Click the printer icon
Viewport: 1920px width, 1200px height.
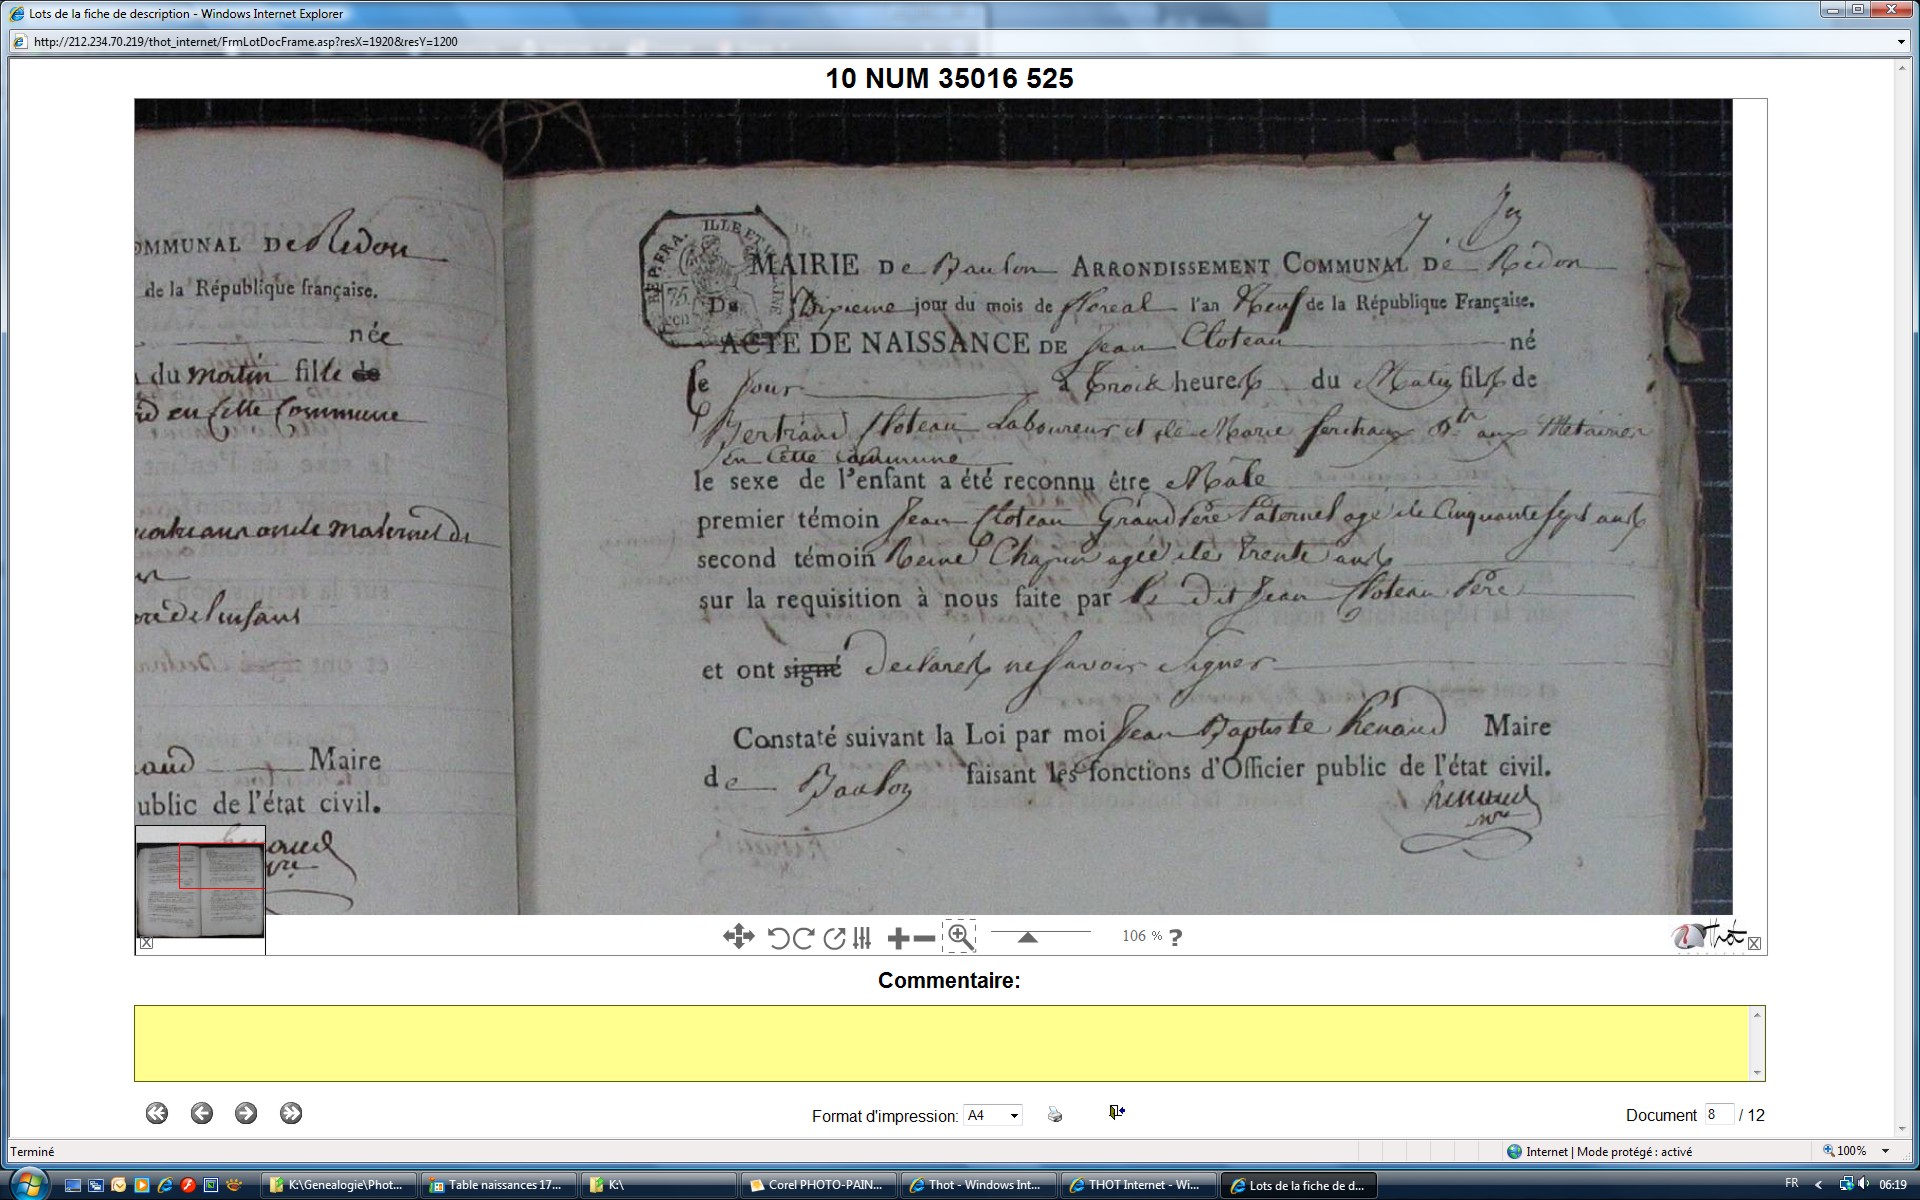tap(1055, 1114)
